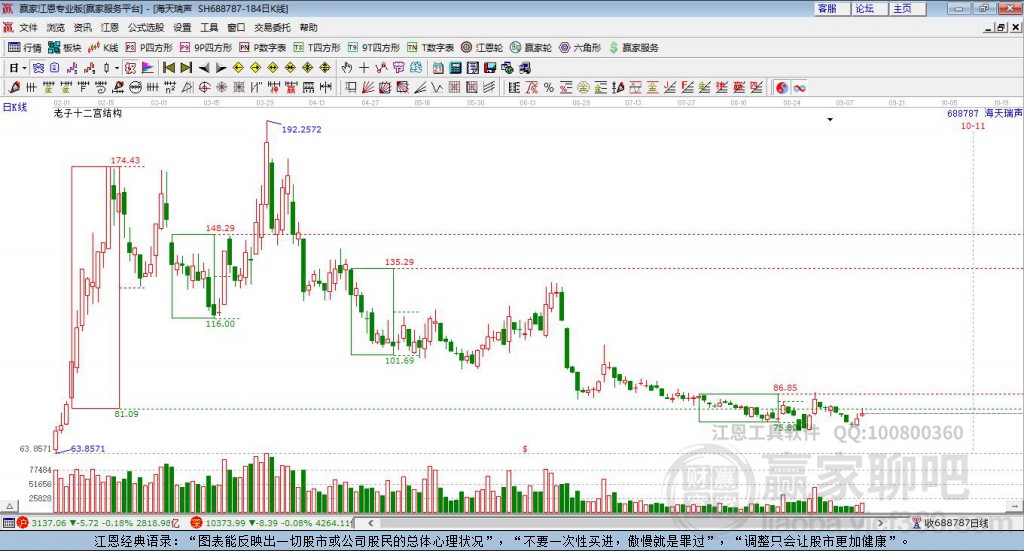The height and width of the screenshot is (551, 1024).
Task: Click the red-blue yin-yang icon
Action: tap(782, 87)
